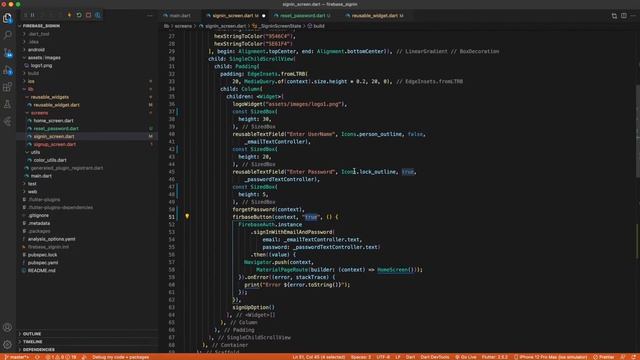Open analysis_options.yaml file
Viewport: 640px width, 360px height.
51,239
